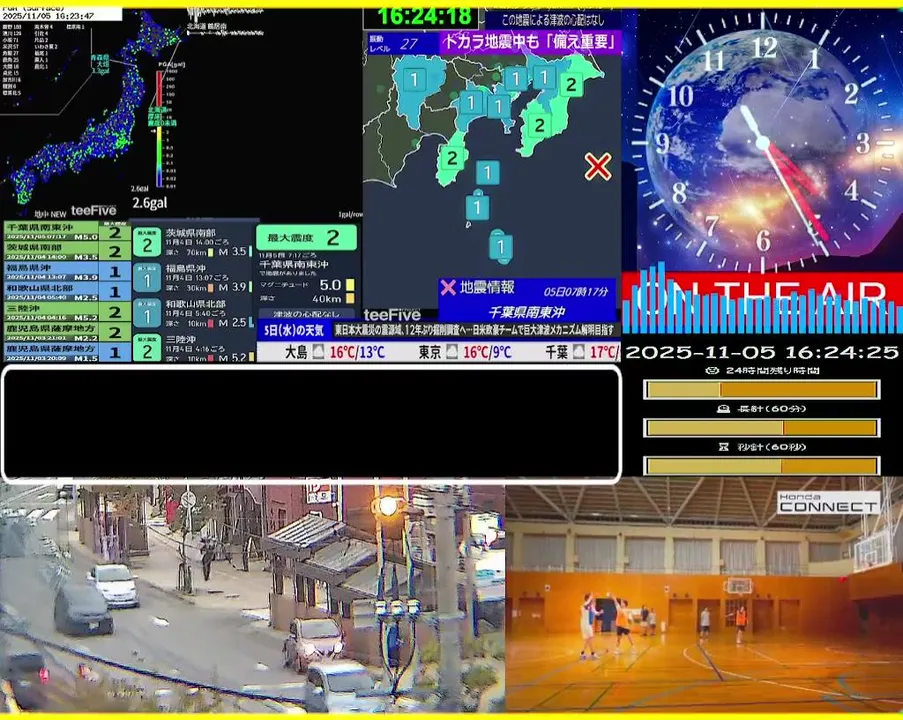The image size is (903, 720).
Task: Click the intensity 1 badge for 福島県沖 card
Action: [x=147, y=278]
